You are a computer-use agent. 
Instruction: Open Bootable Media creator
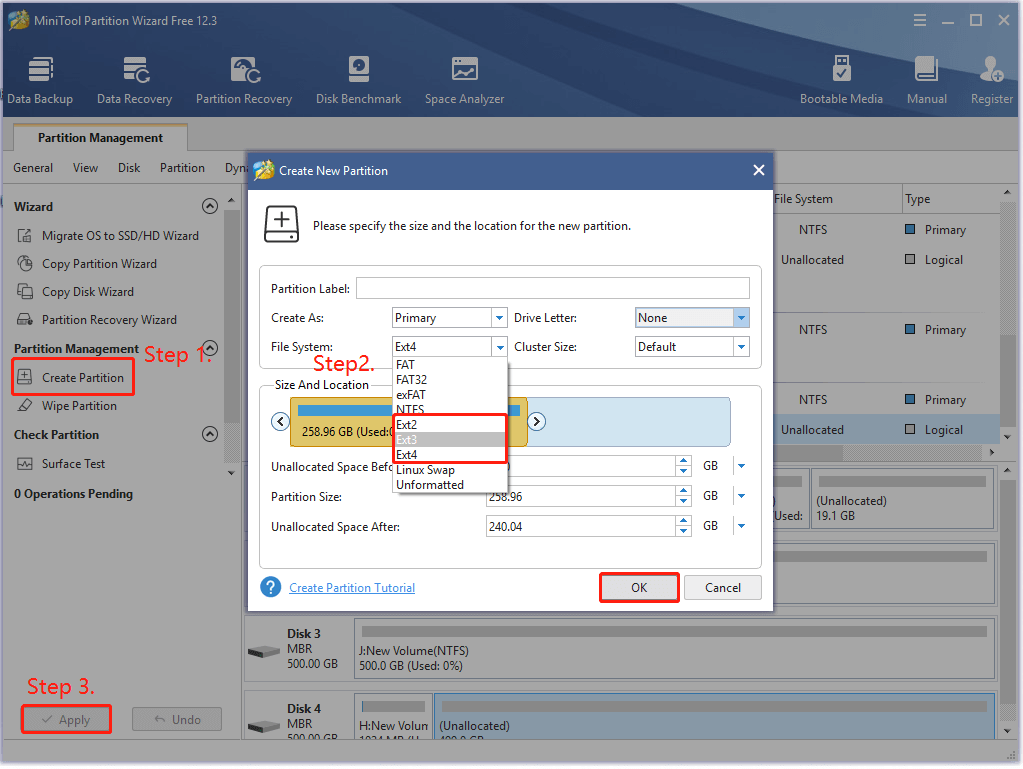(841, 78)
